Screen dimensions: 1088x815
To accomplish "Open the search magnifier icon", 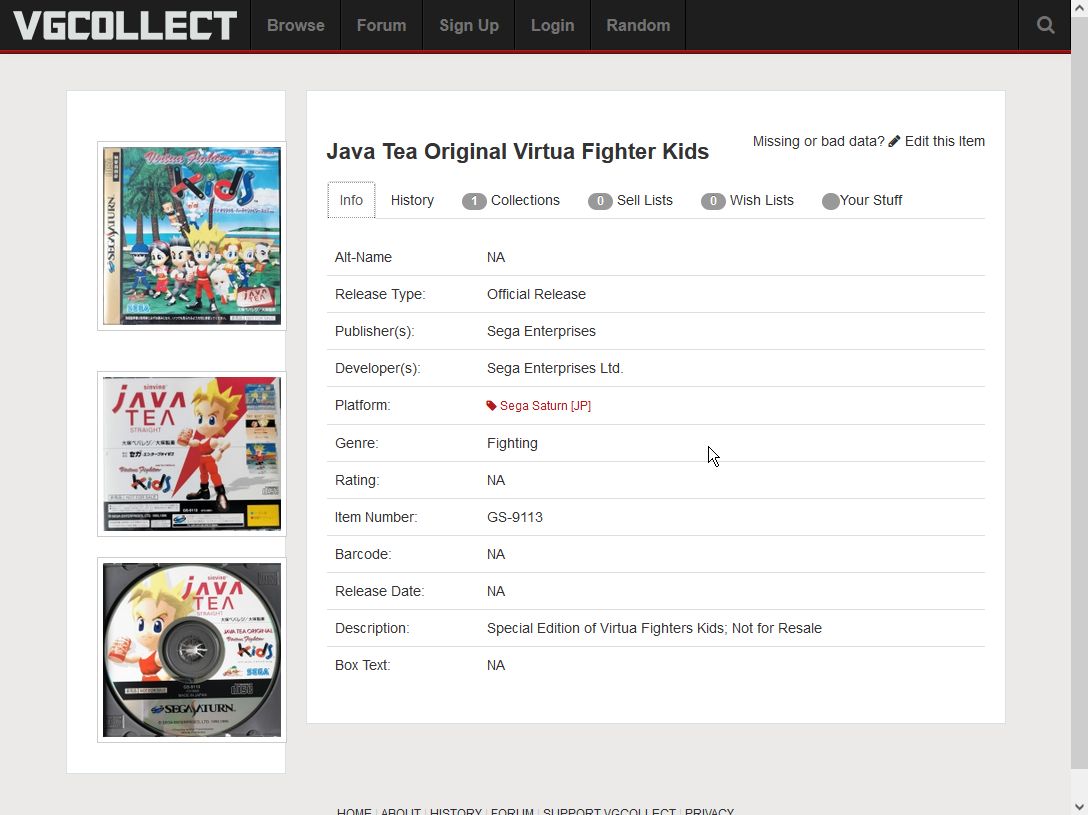I will [x=1045, y=24].
